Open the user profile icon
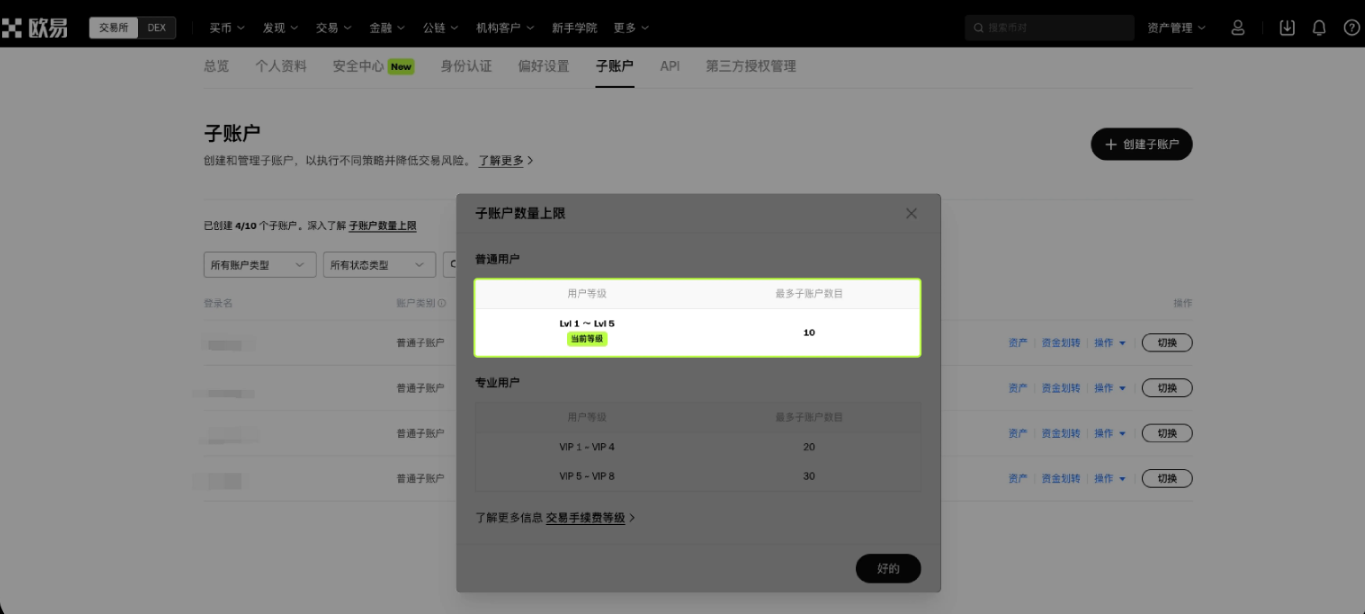The image size is (1365, 614). click(x=1238, y=27)
